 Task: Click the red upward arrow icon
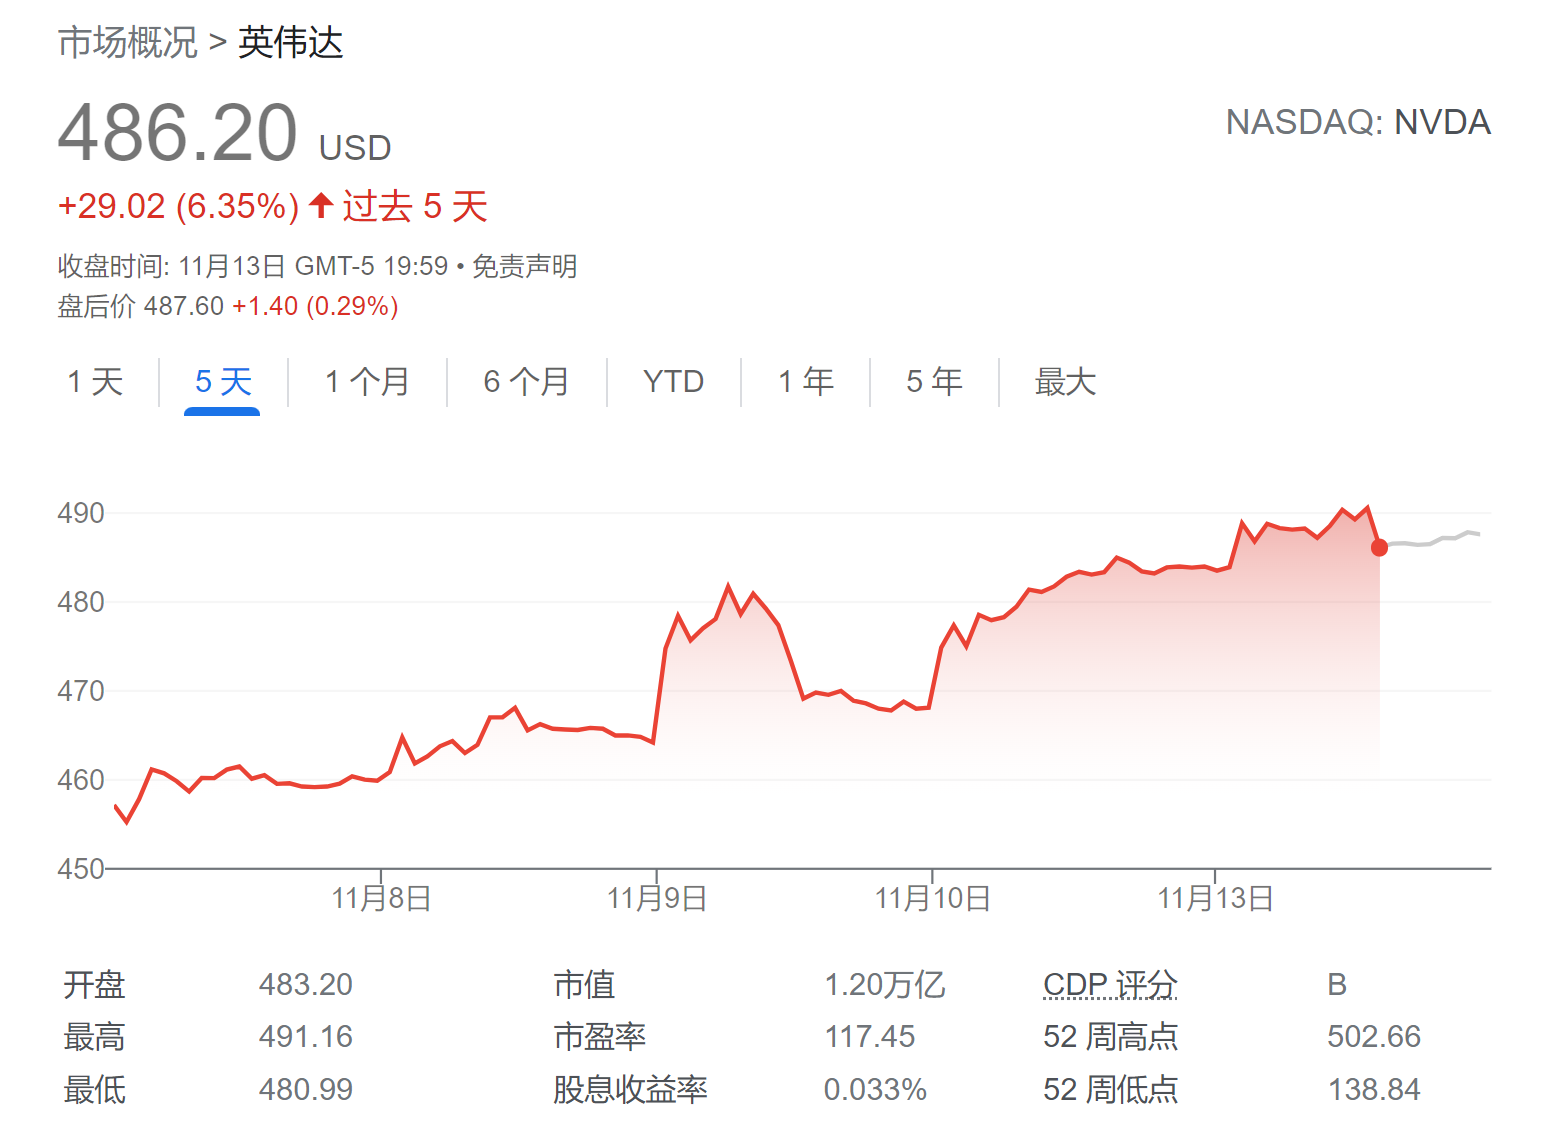[321, 205]
